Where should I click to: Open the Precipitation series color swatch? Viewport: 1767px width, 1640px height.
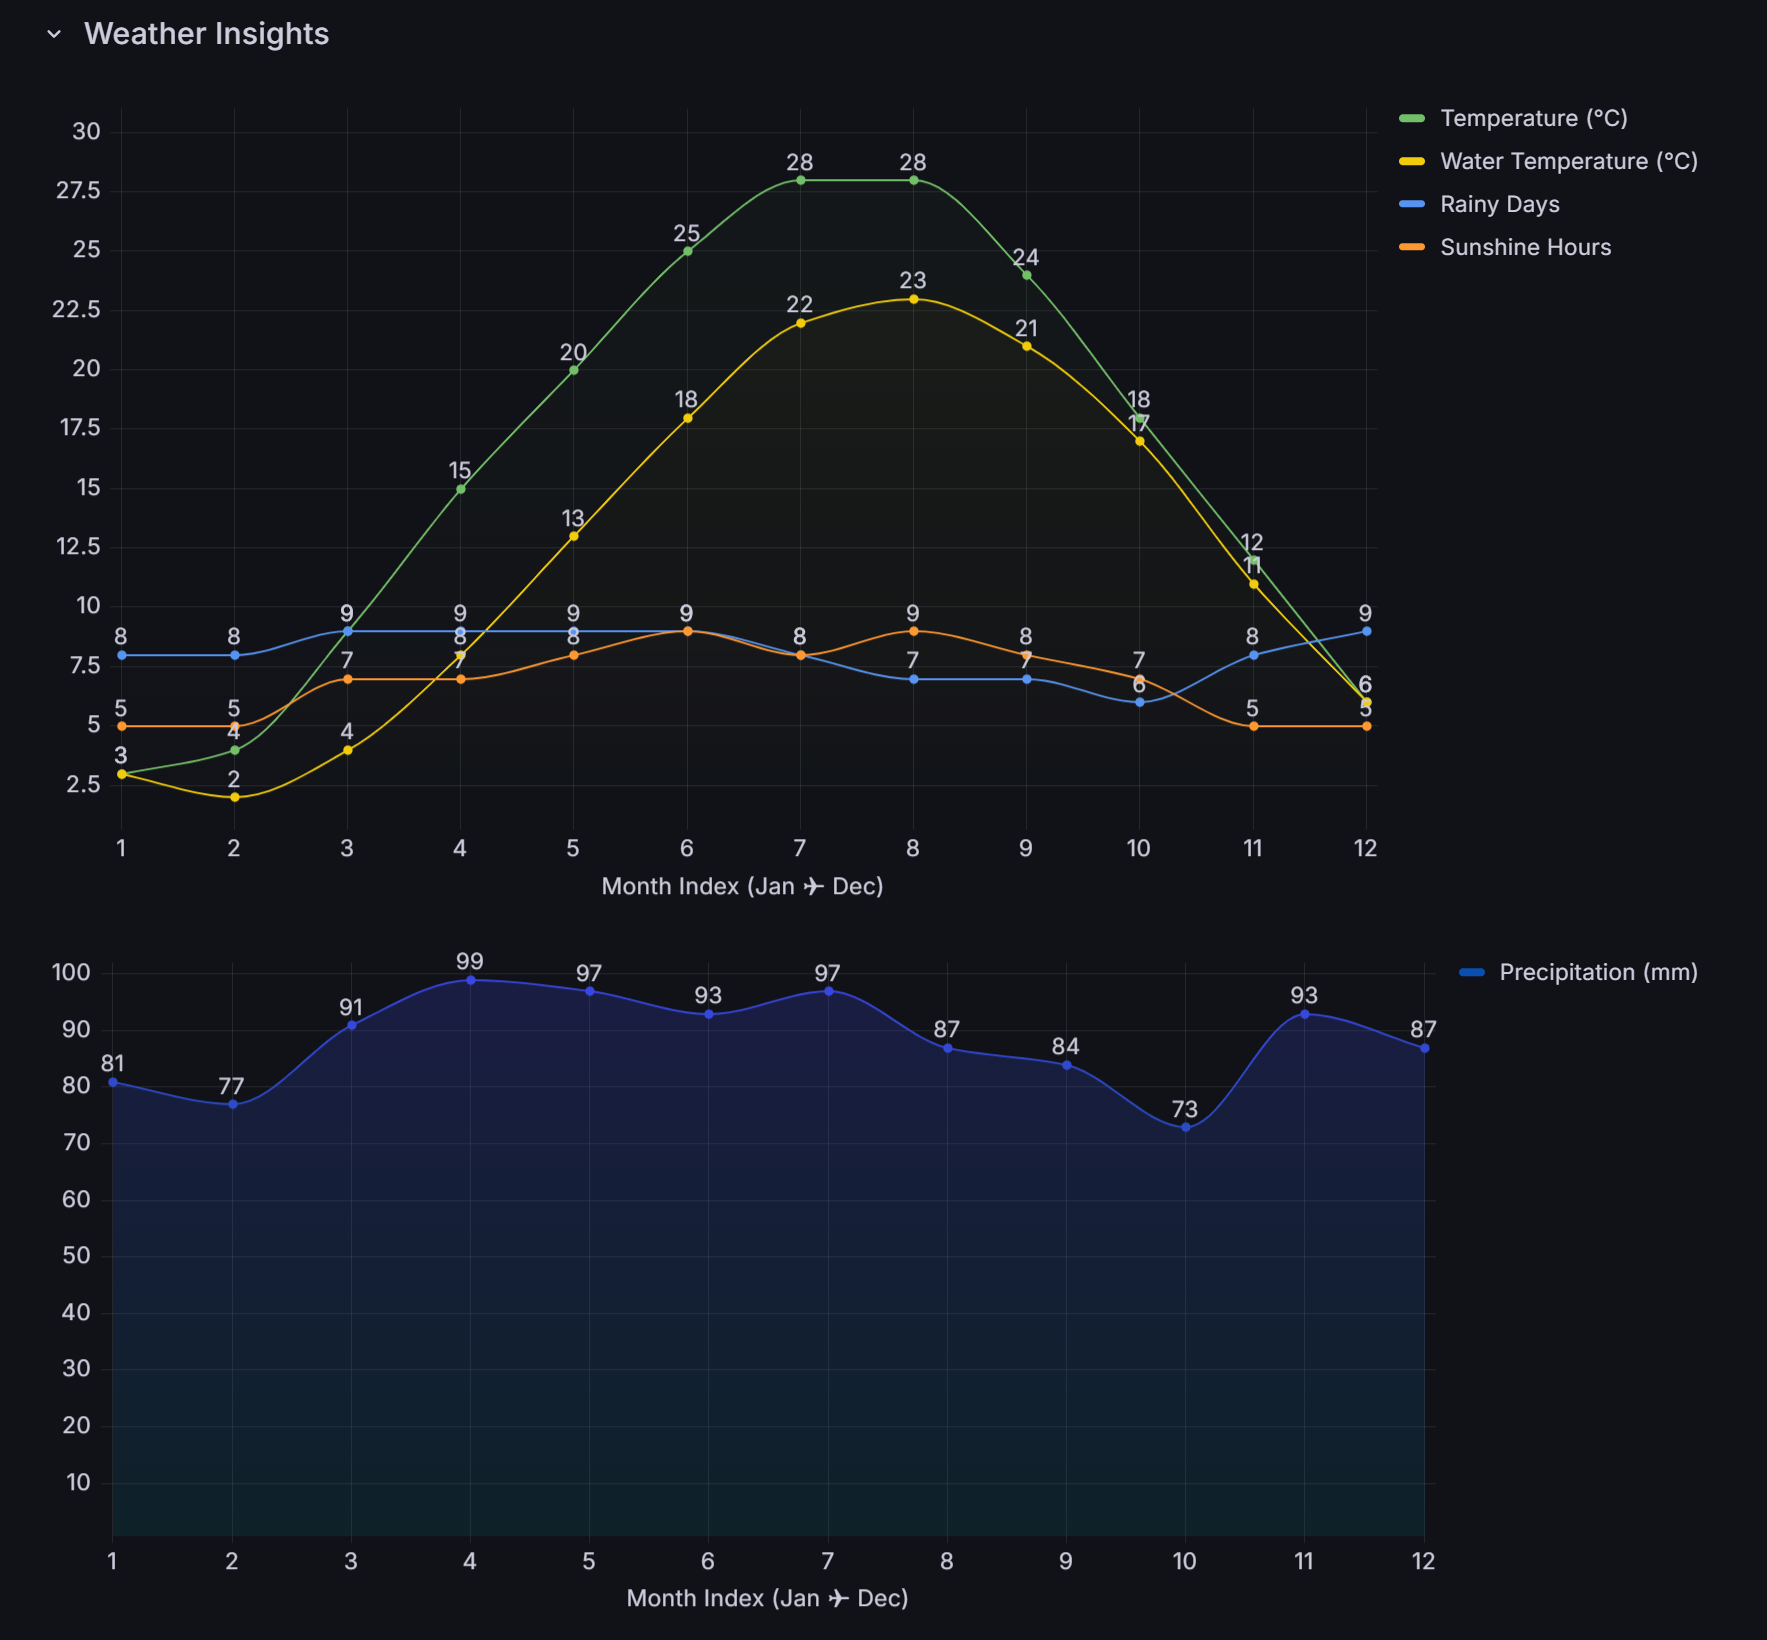(x=1472, y=972)
